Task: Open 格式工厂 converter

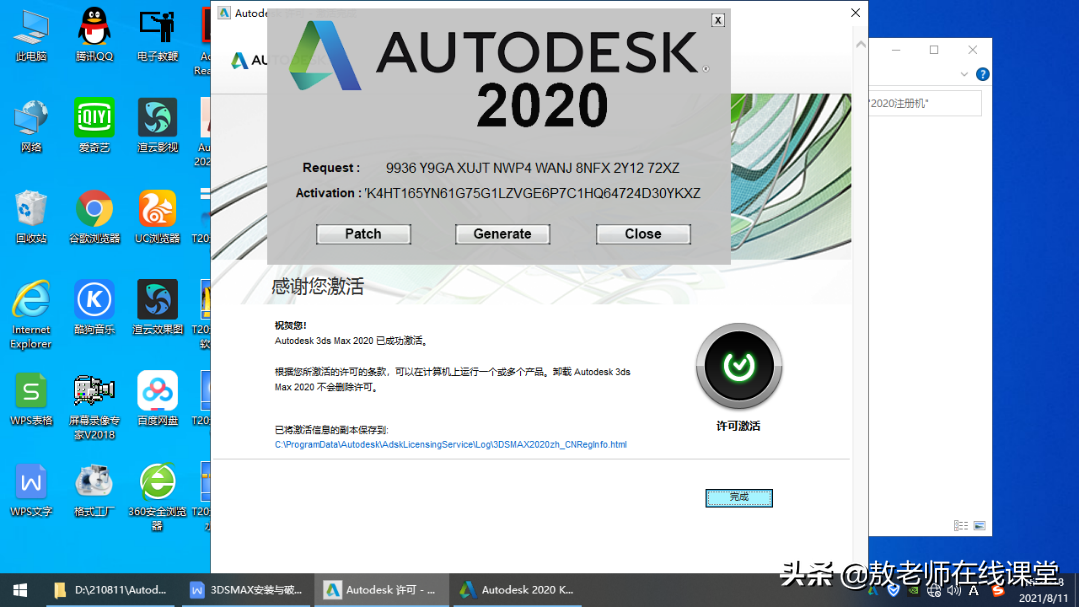Action: (94, 483)
